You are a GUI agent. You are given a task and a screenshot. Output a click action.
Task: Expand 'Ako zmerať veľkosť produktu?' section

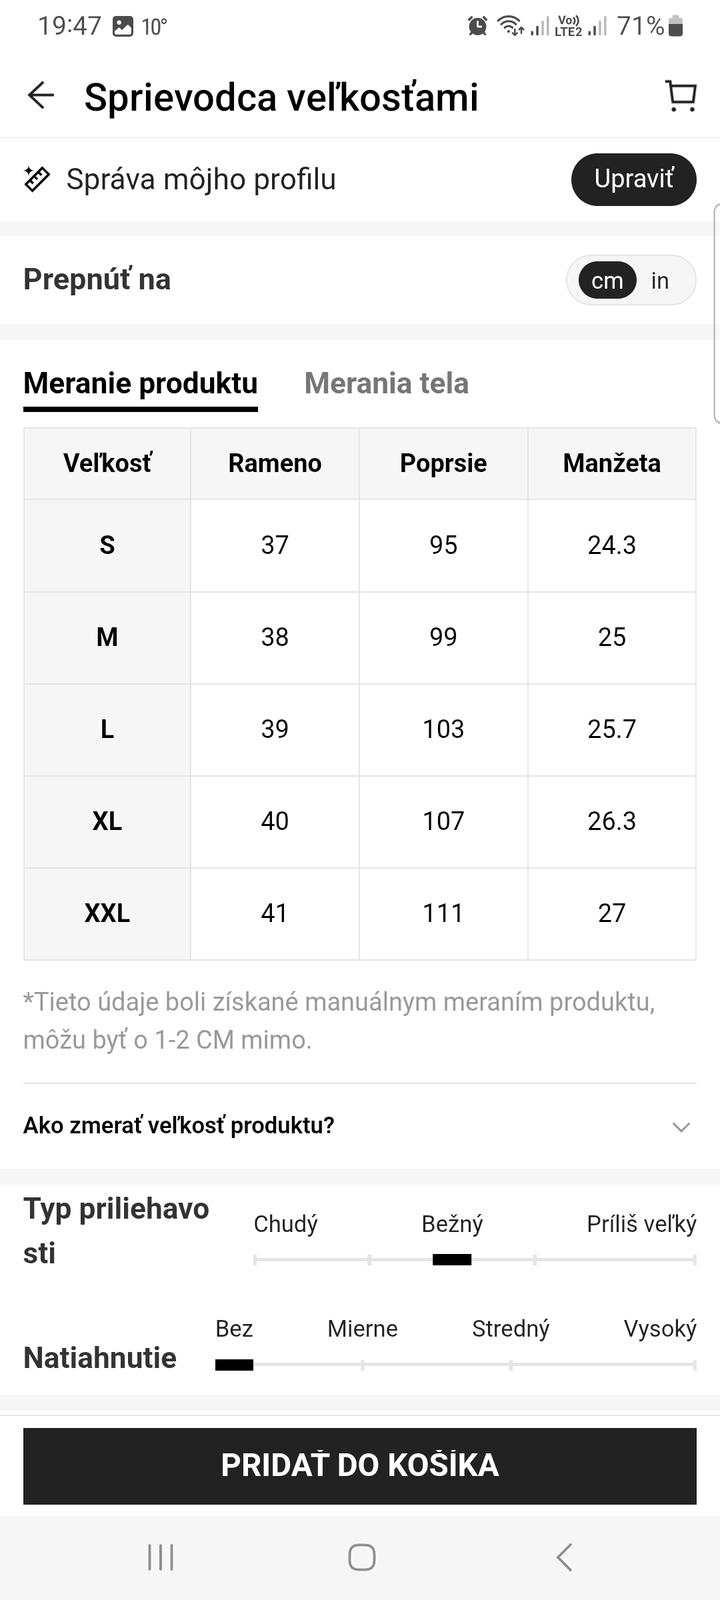180,1126
